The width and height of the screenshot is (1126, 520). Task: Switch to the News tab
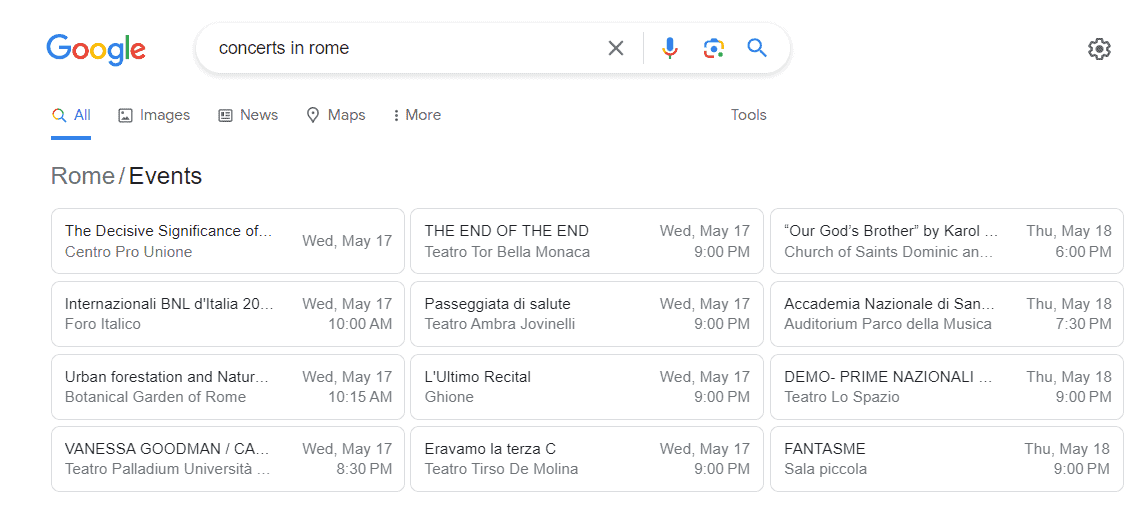[248, 116]
